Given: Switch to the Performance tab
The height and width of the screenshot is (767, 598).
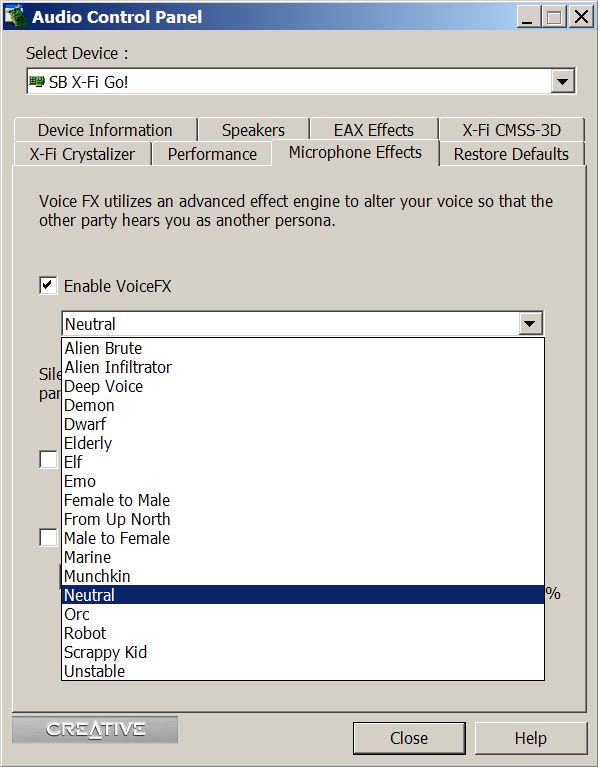Looking at the screenshot, I should (212, 154).
